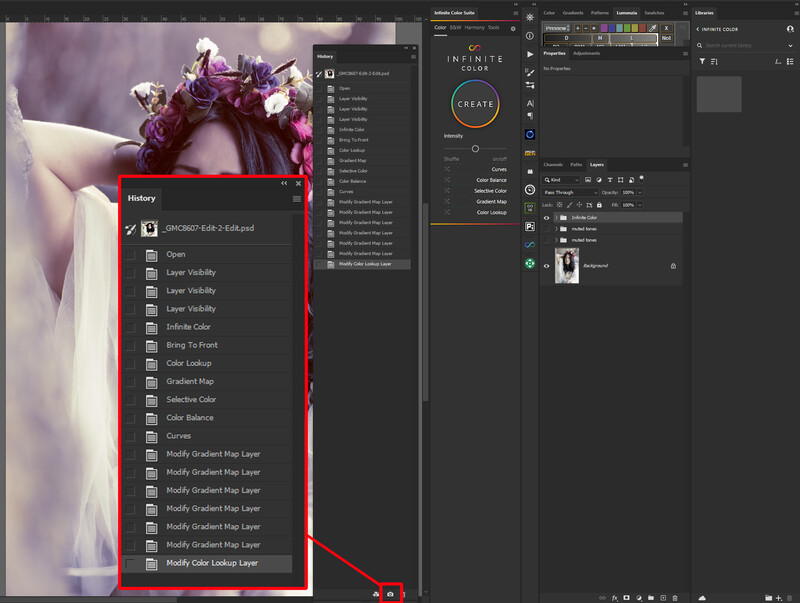Open the Actions panel play icon
This screenshot has width=800, height=603.
click(530, 54)
